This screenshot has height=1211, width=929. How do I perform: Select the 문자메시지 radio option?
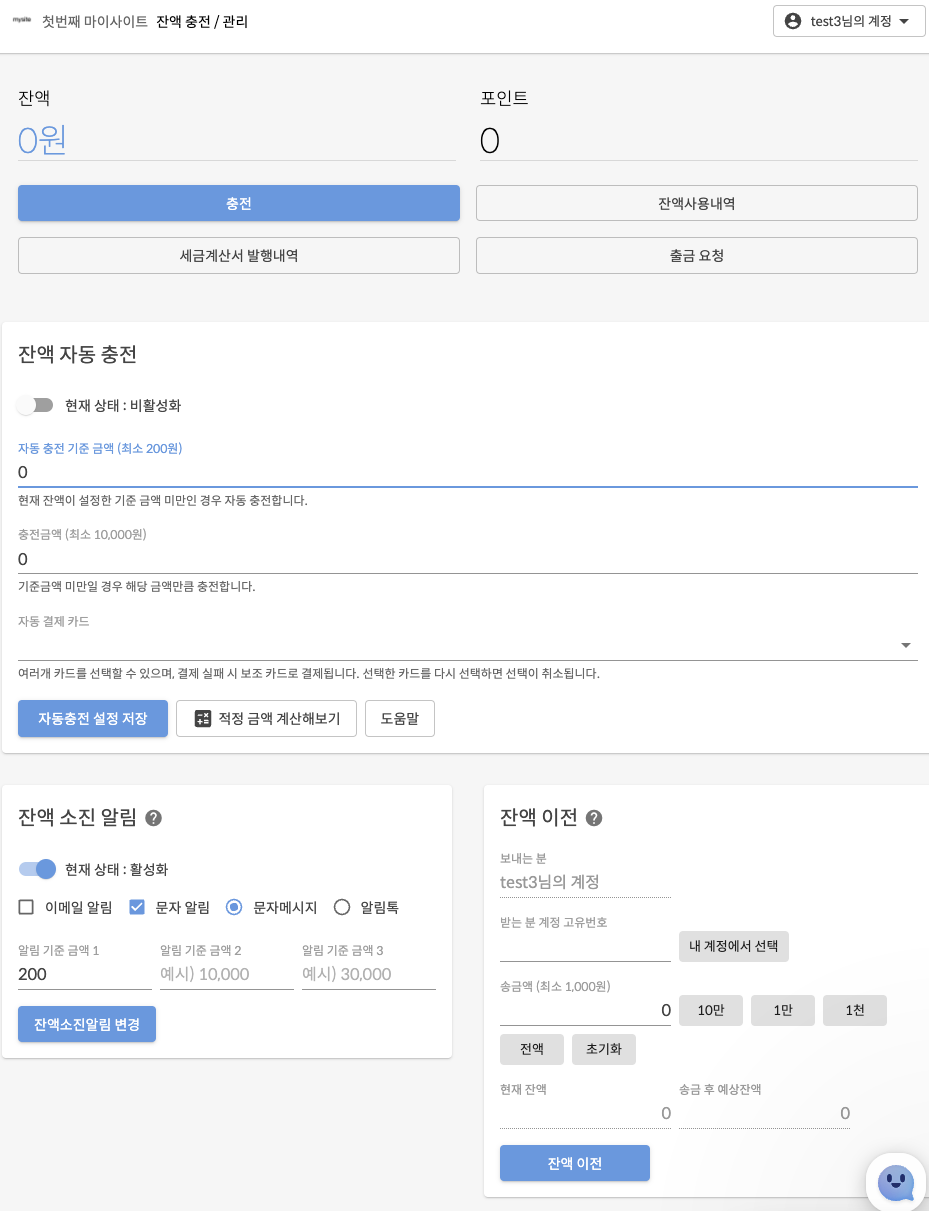click(234, 907)
